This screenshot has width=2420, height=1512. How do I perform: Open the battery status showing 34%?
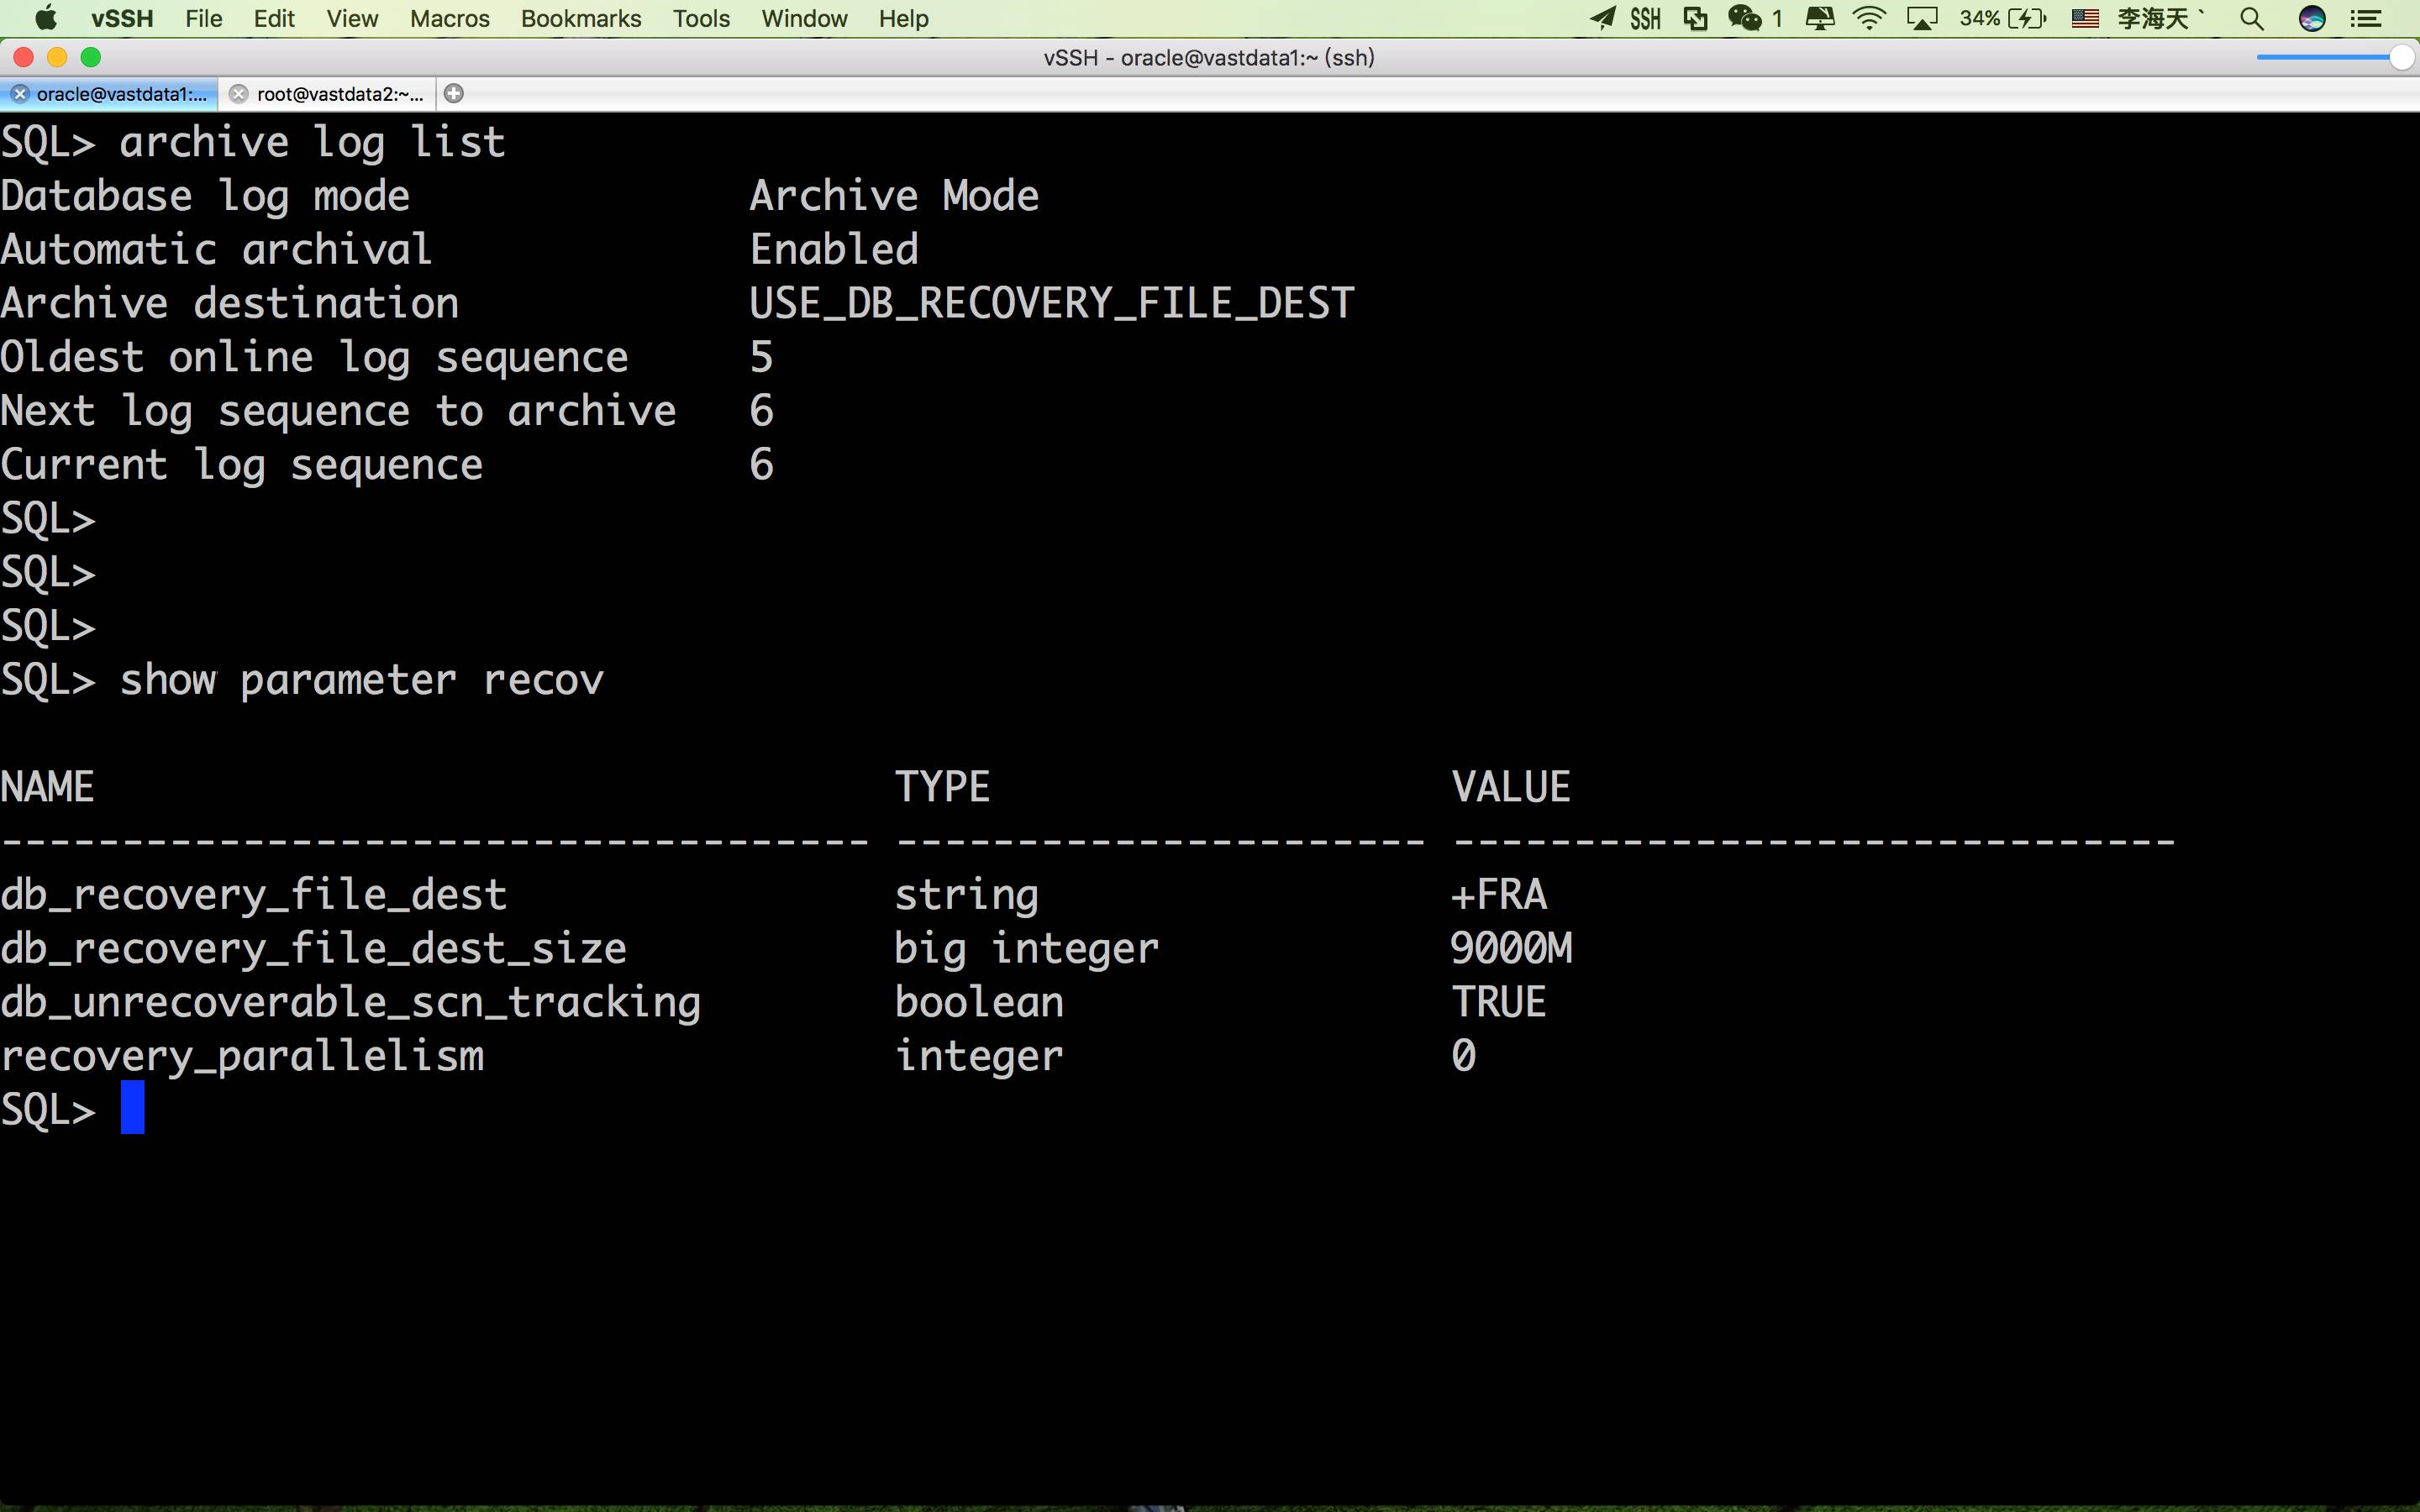pyautogui.click(x=2003, y=18)
